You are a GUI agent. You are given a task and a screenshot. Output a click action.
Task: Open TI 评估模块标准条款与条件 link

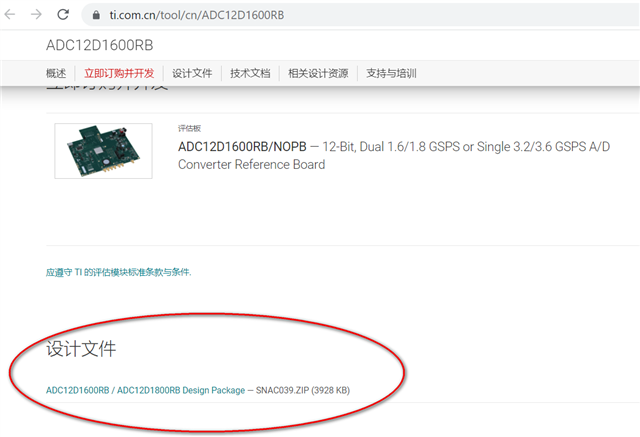click(x=118, y=272)
